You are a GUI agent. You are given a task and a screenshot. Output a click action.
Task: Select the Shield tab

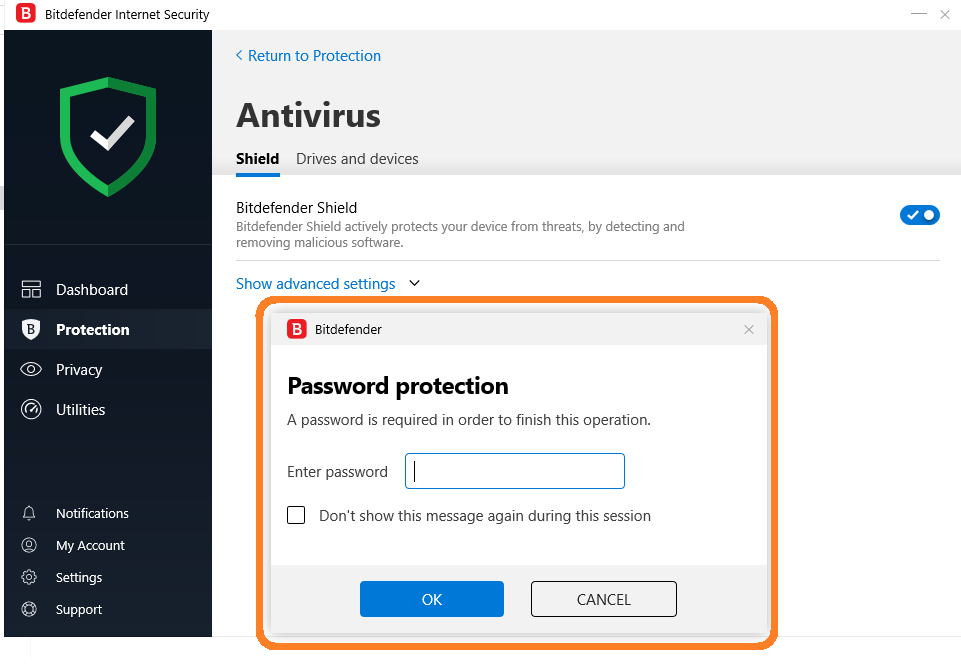(x=257, y=159)
